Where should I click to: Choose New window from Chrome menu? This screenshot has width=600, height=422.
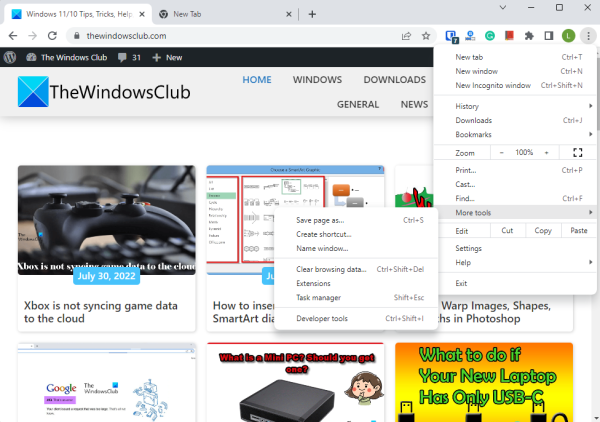coord(515,71)
